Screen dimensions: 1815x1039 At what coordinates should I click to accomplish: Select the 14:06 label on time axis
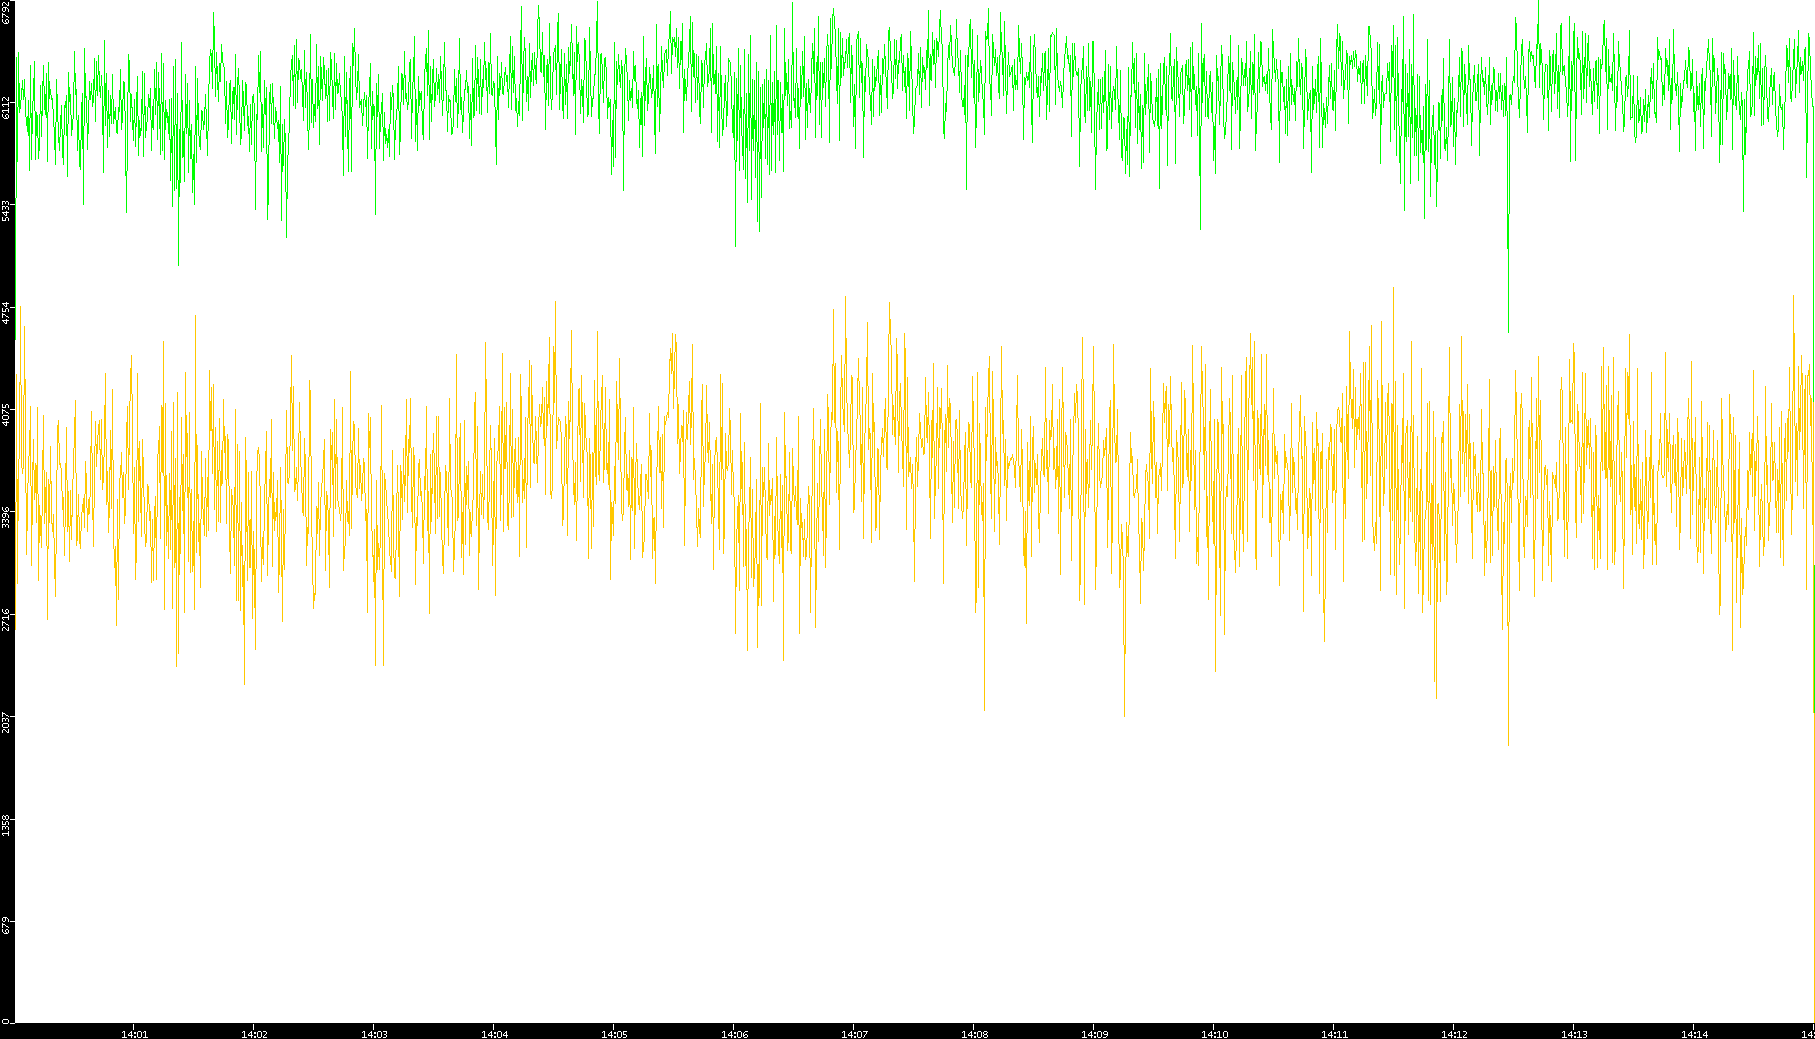click(734, 1034)
